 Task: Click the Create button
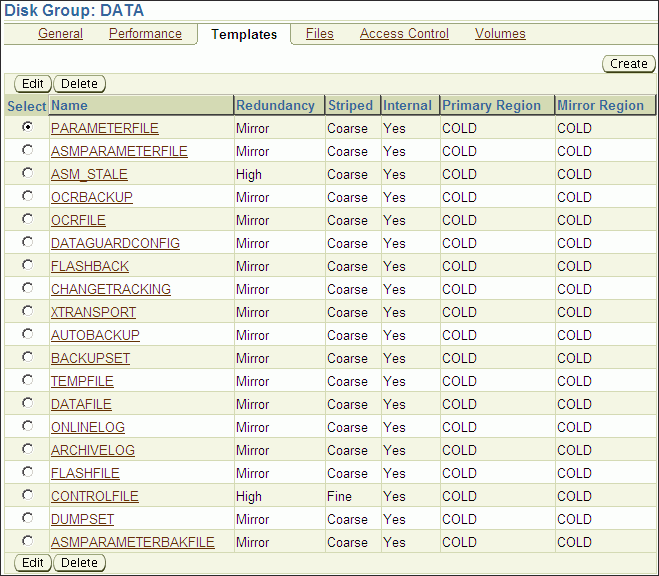click(x=629, y=64)
